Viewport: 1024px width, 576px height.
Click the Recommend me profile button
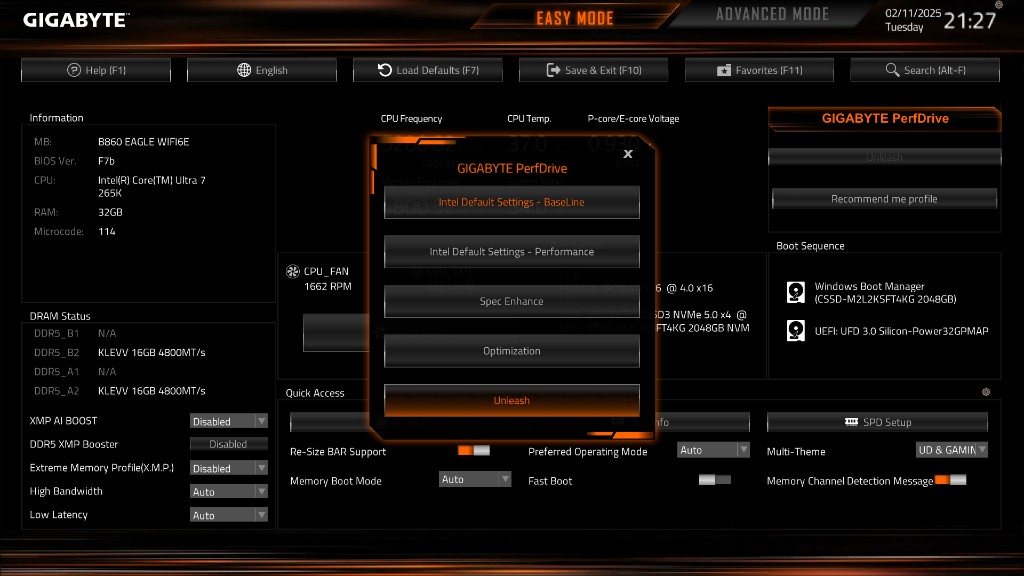pos(884,199)
